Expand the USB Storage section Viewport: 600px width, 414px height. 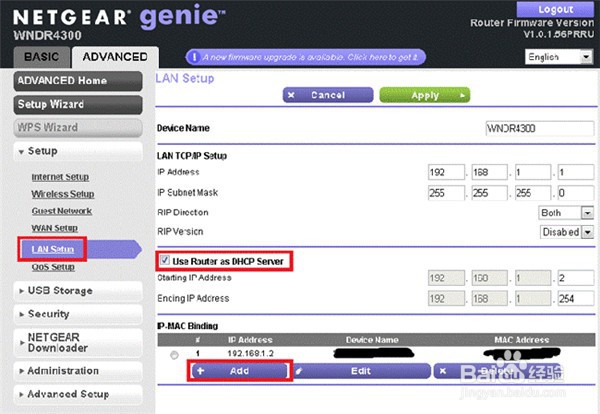(78, 291)
